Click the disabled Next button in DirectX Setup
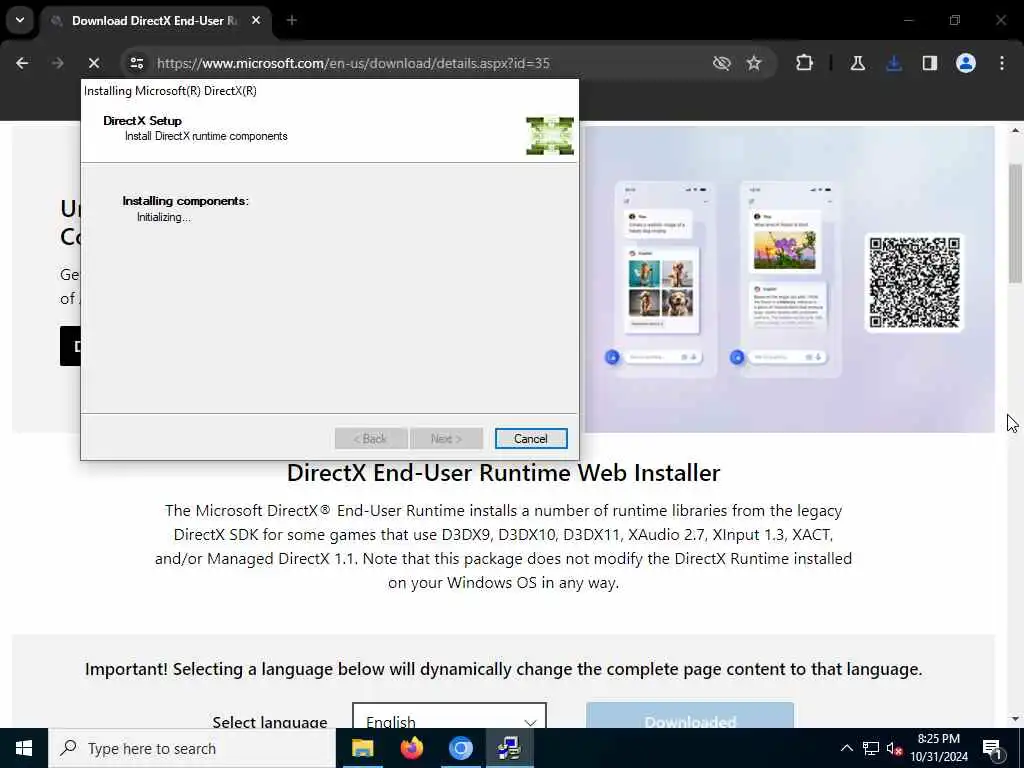This screenshot has height=768, width=1024. [446, 438]
